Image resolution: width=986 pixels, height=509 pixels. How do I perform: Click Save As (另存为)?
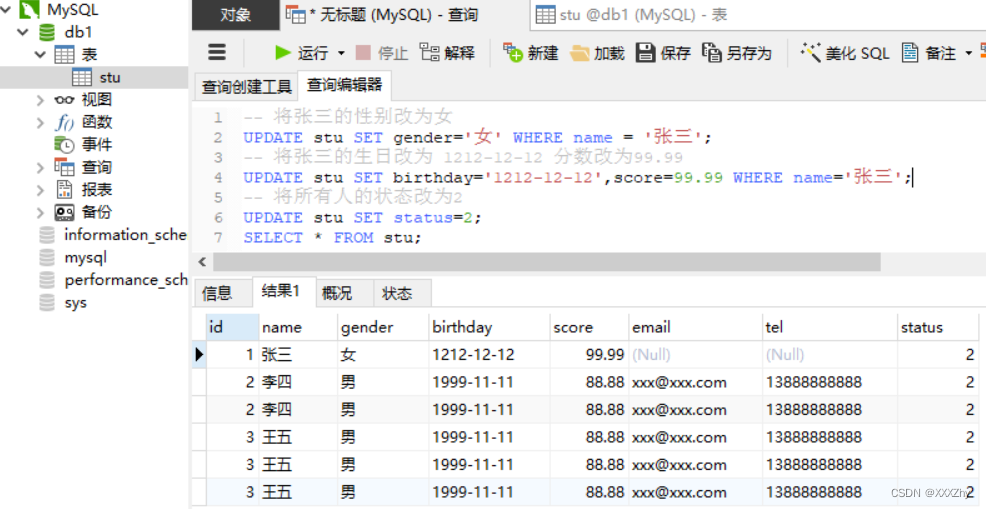737,53
